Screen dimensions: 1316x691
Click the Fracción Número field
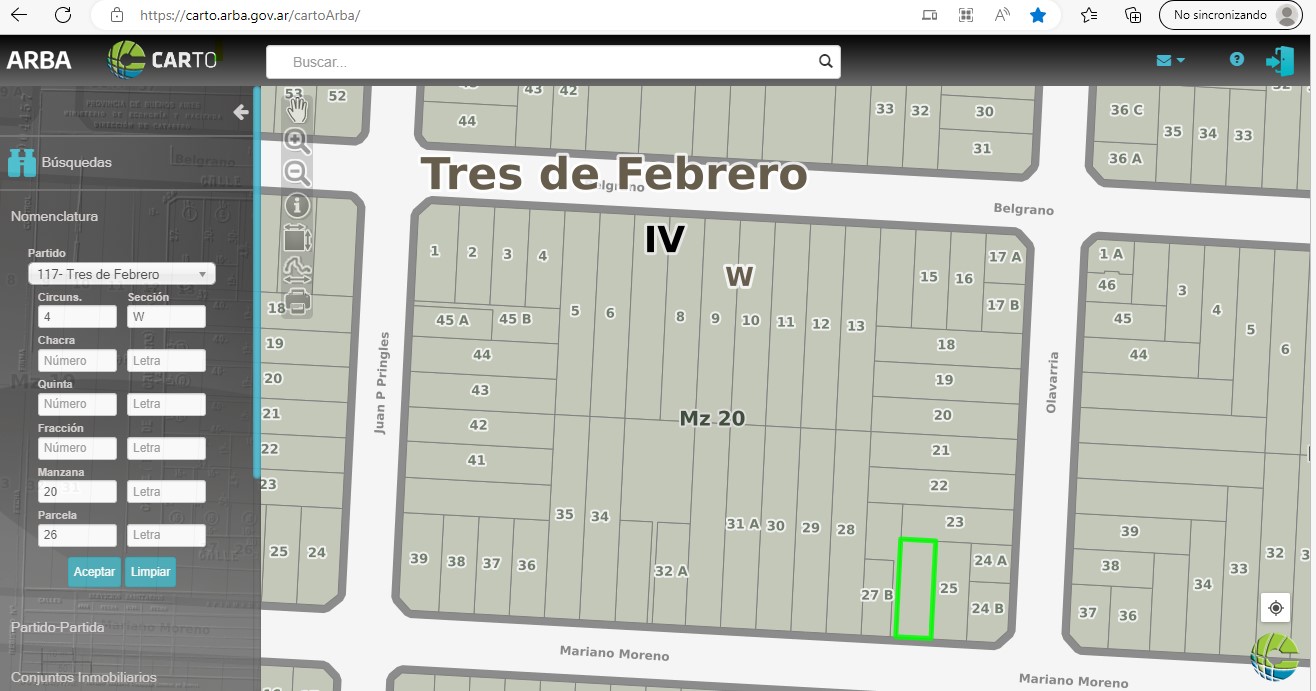(x=77, y=448)
